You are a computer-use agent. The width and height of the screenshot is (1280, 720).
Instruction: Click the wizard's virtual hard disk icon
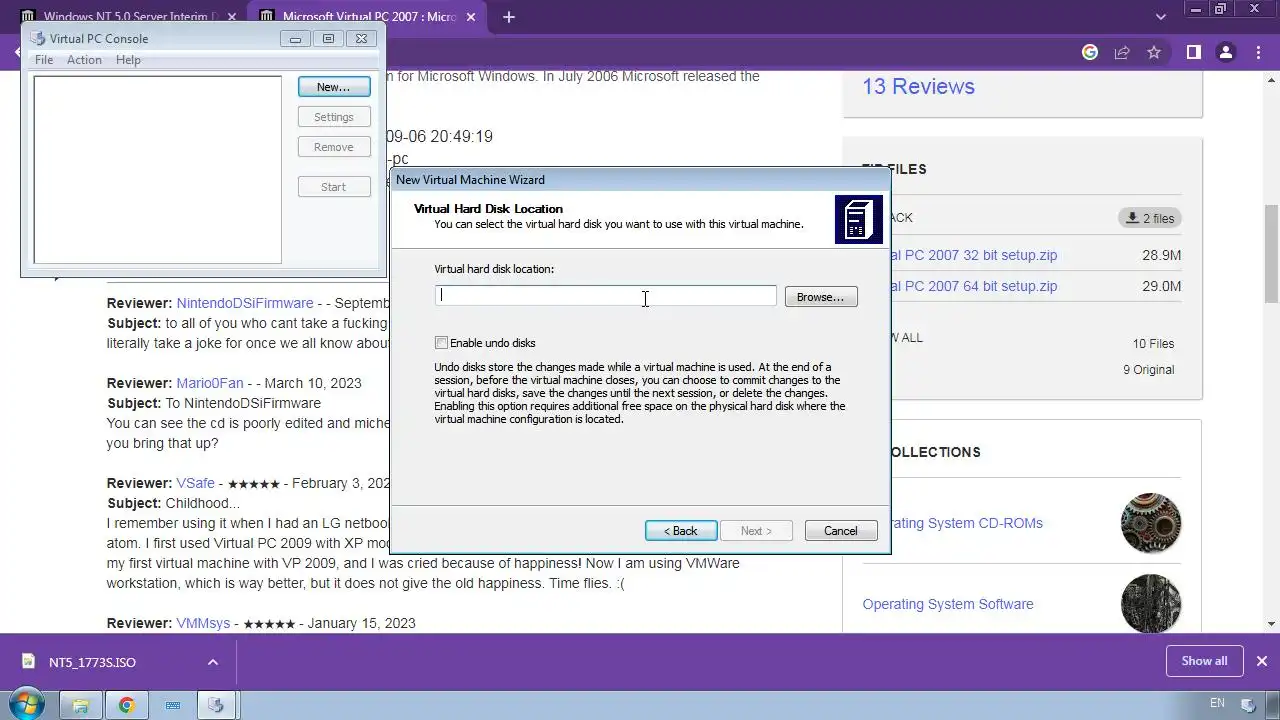[858, 219]
